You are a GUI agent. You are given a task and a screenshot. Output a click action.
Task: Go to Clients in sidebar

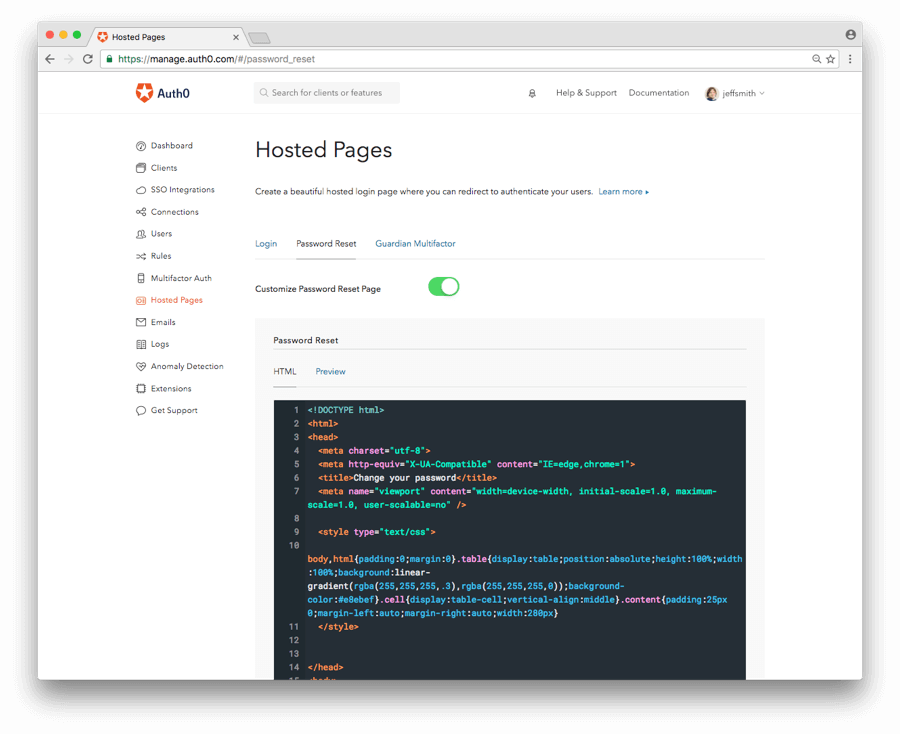coord(164,168)
